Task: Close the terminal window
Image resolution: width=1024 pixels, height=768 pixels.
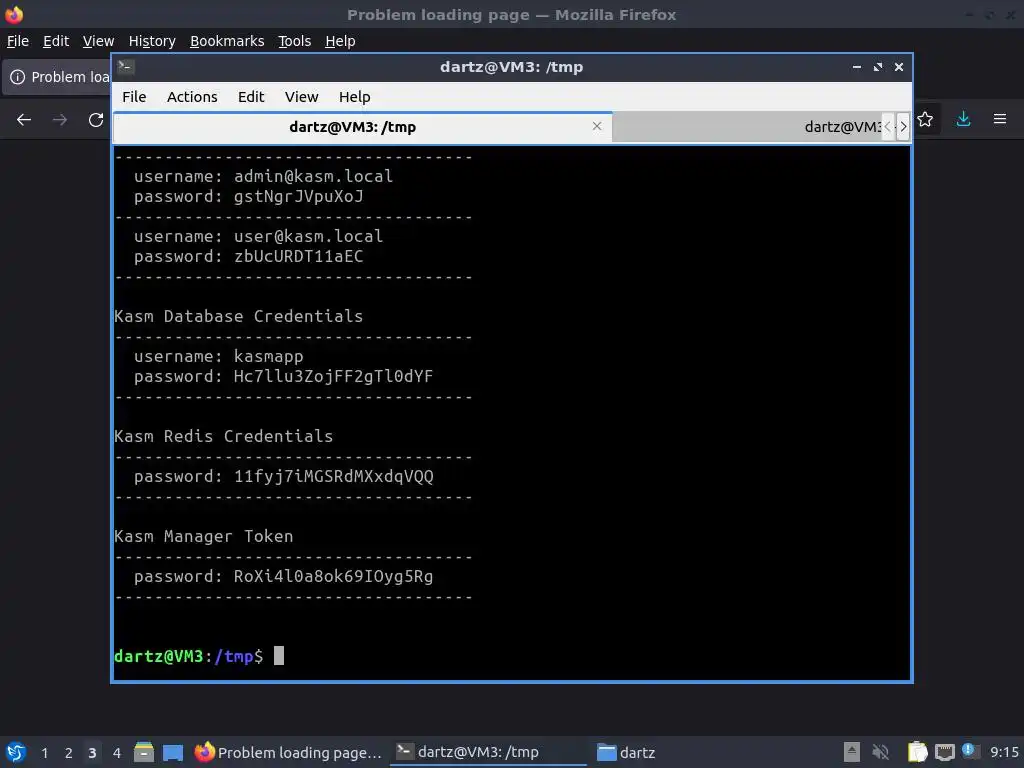Action: [899, 67]
